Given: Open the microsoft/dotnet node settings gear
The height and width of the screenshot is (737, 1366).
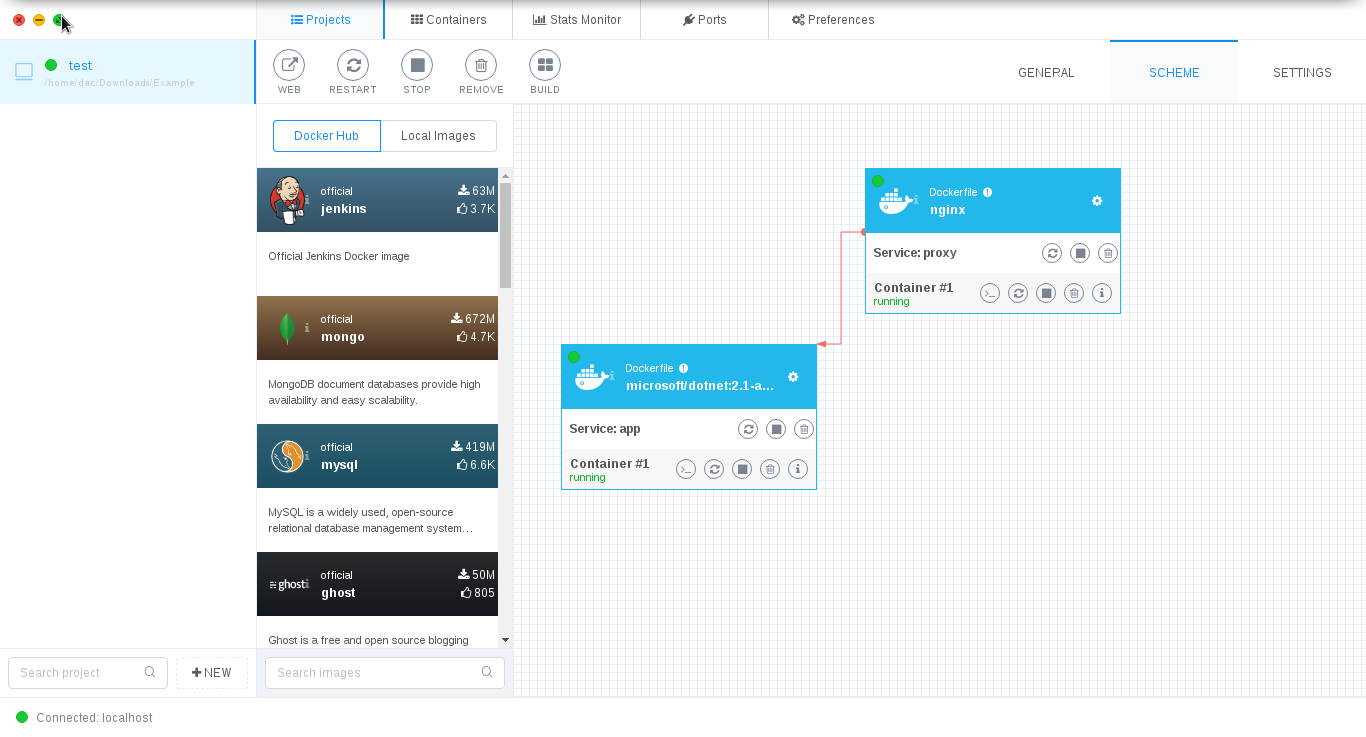Looking at the screenshot, I should pos(793,377).
